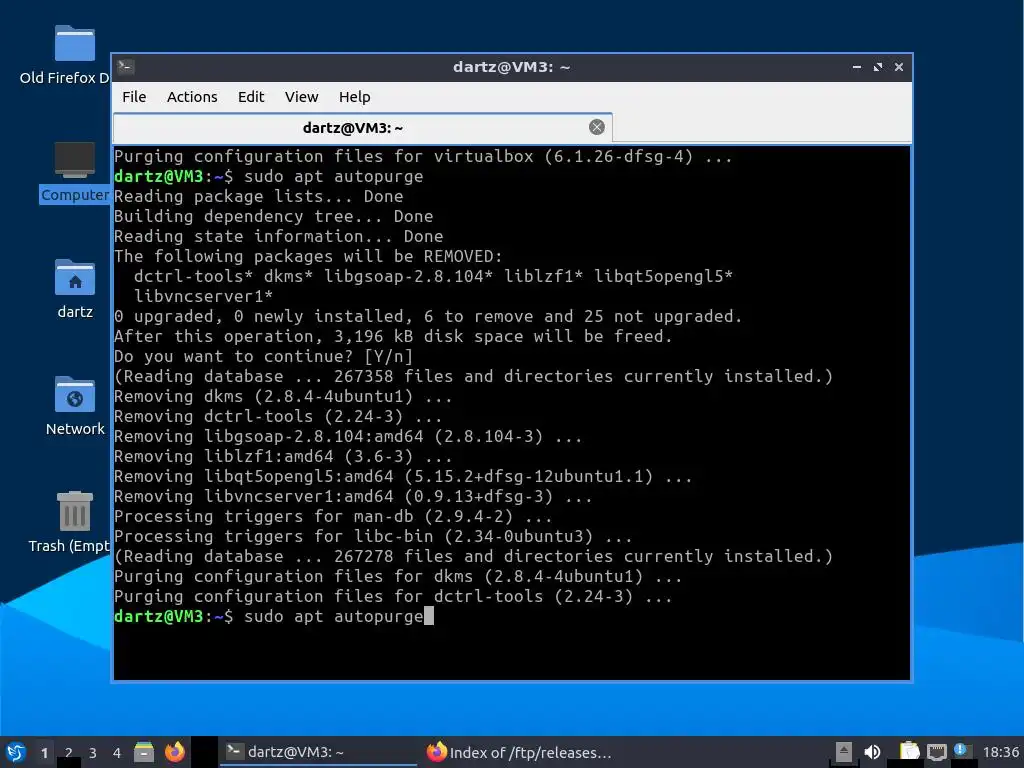The width and height of the screenshot is (1024, 768).
Task: Click 'Building dependency tree... Done' line
Action: (274, 216)
